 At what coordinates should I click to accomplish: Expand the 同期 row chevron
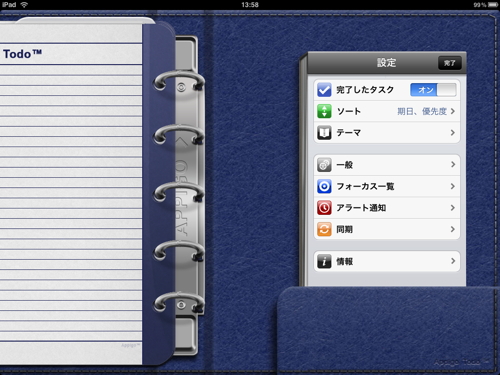pyautogui.click(x=453, y=229)
